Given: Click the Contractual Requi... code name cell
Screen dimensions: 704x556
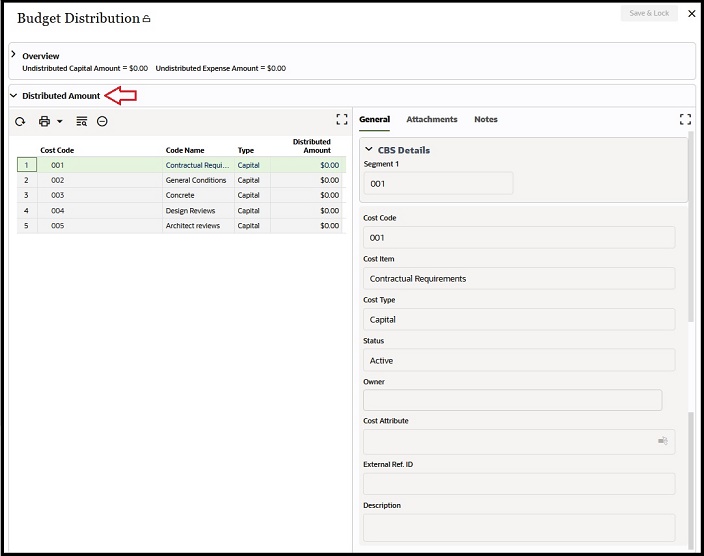Looking at the screenshot, I should pyautogui.click(x=198, y=165).
